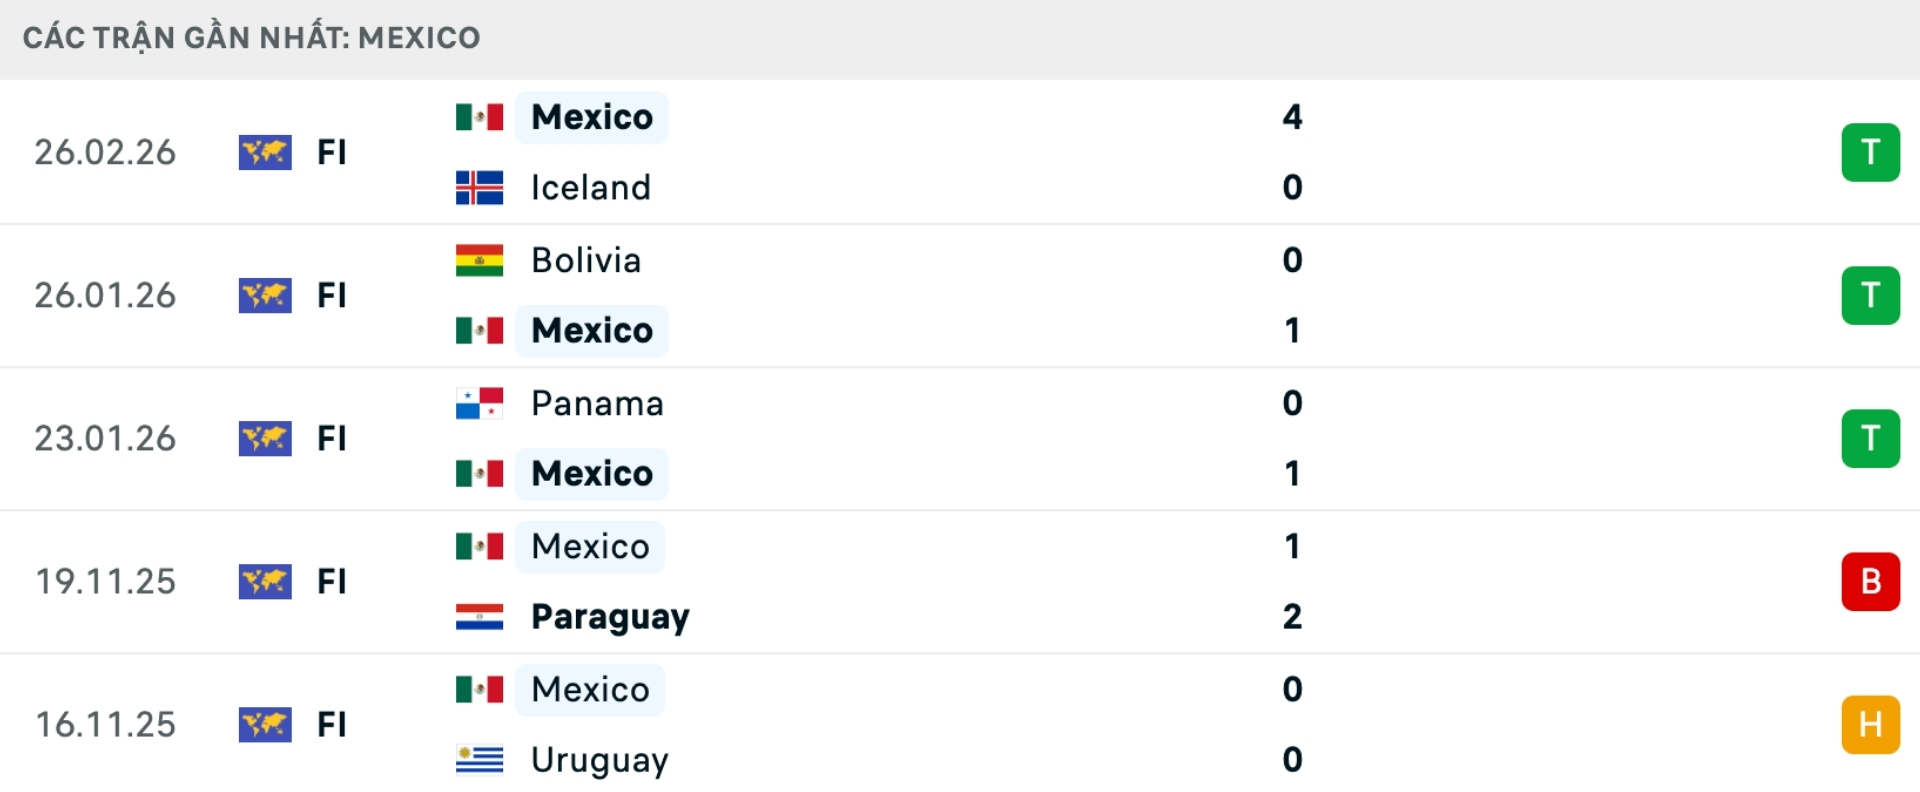Click the Paraguay flag icon

(x=479, y=616)
